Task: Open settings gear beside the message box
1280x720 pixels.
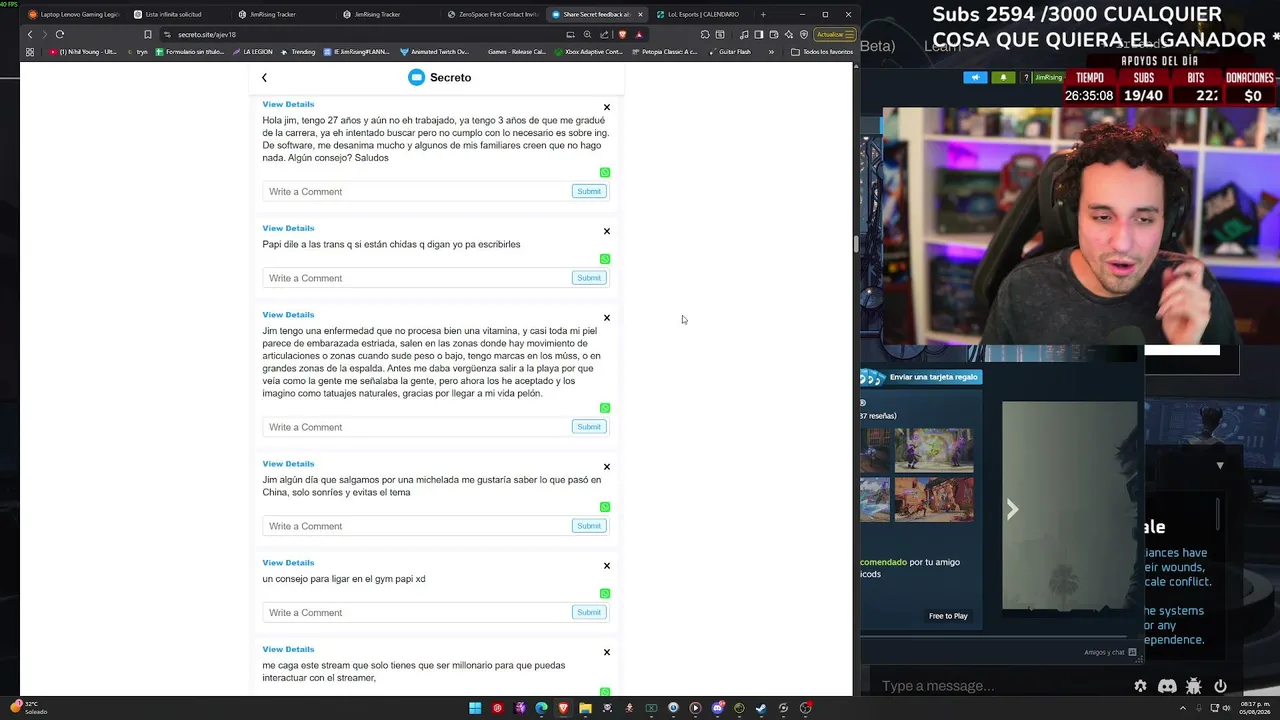Action: [1140, 686]
